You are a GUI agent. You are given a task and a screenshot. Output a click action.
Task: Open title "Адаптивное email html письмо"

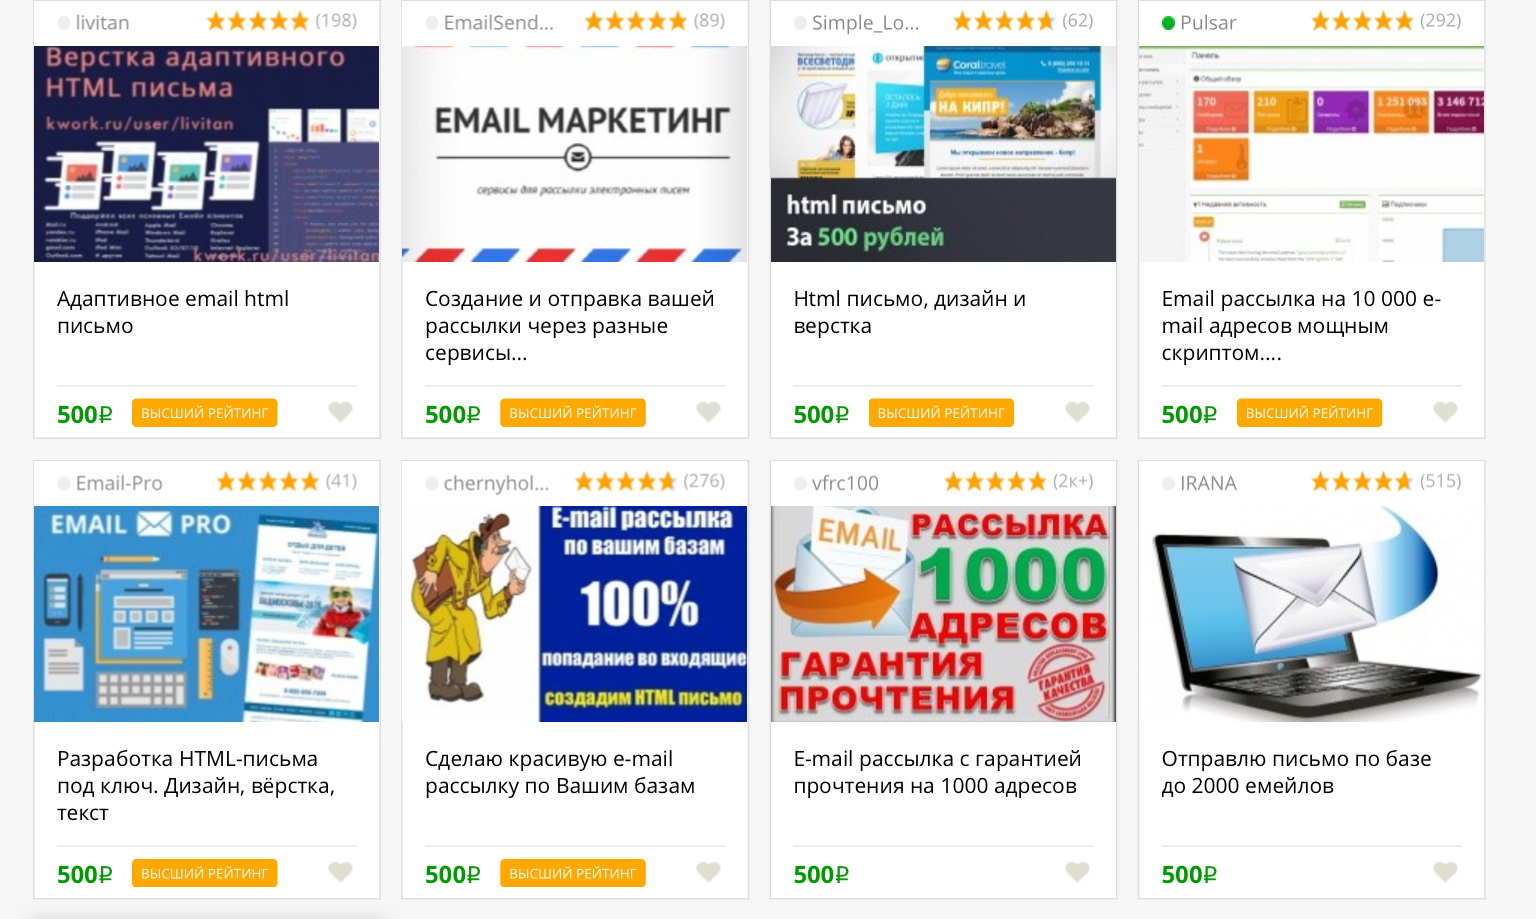(173, 312)
